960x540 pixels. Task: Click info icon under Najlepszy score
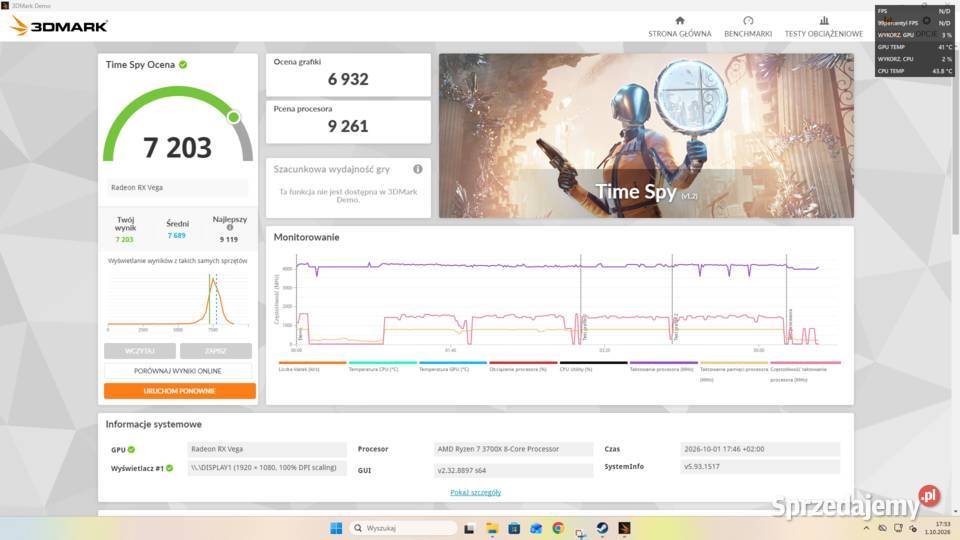pos(230,227)
